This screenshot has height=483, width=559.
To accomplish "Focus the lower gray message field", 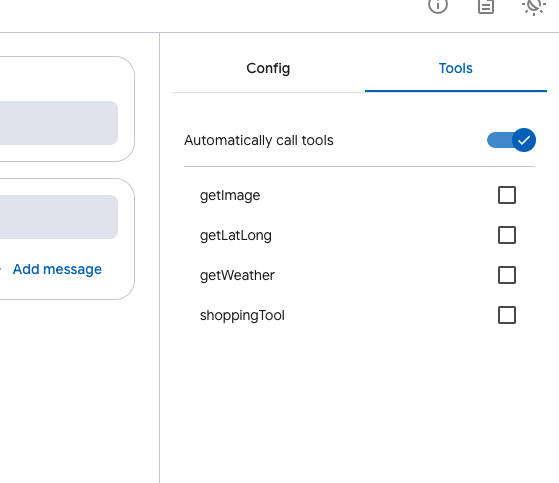I will pos(59,217).
